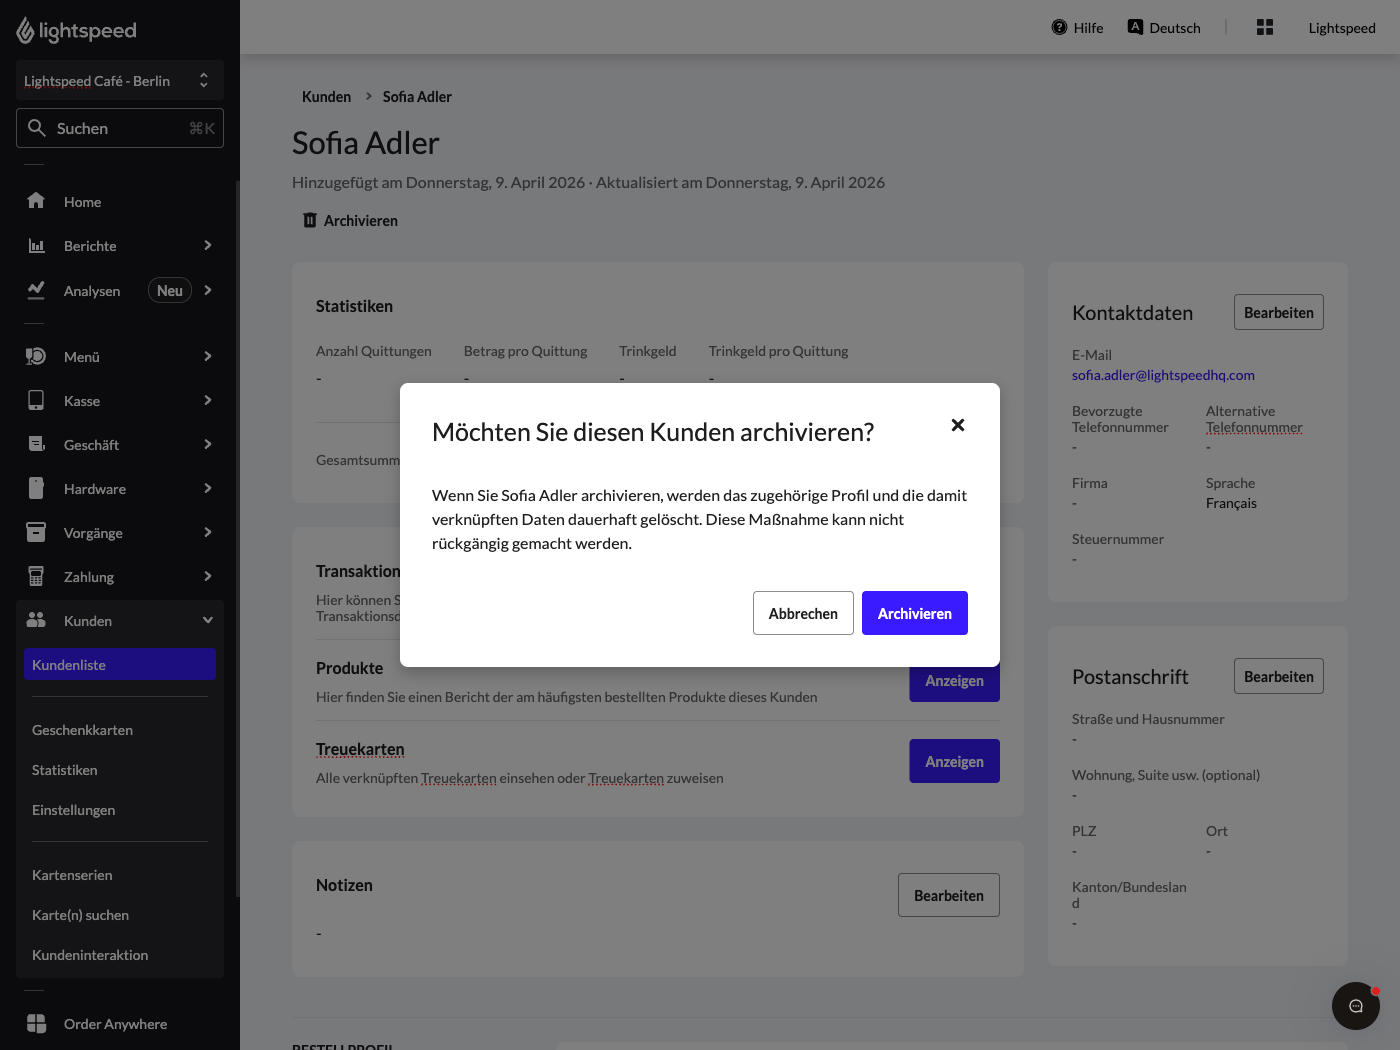Screen dimensions: 1400x1050
Task: Click Anzeigen for Produkte
Action: pos(954,683)
